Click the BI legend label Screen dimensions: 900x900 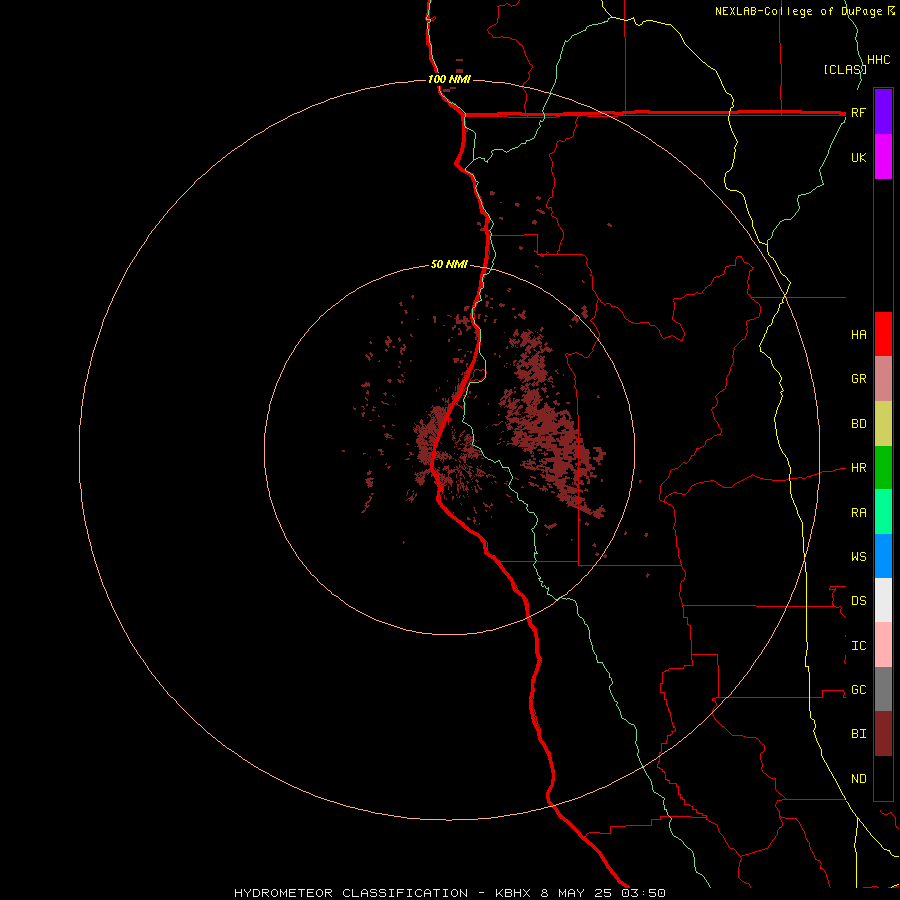point(859,734)
